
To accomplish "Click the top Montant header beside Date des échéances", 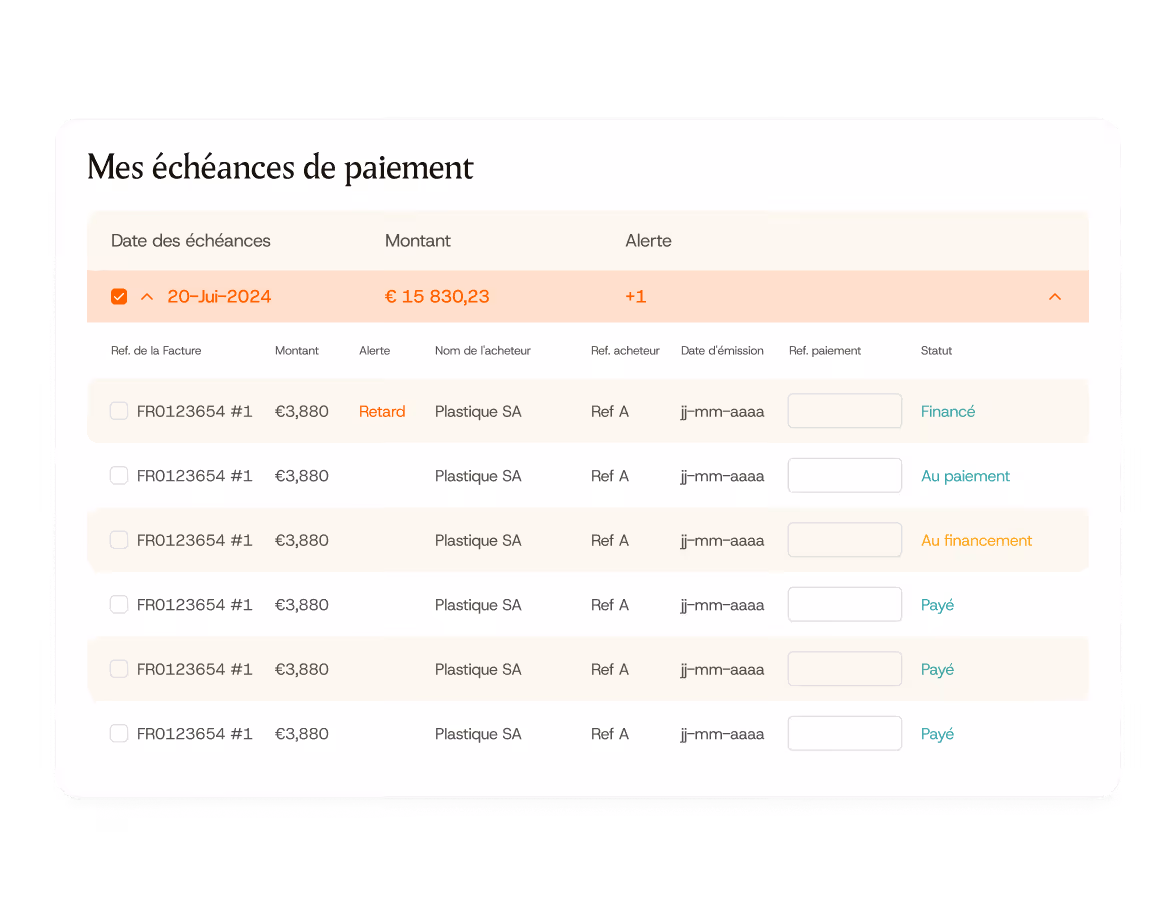I will tap(418, 241).
